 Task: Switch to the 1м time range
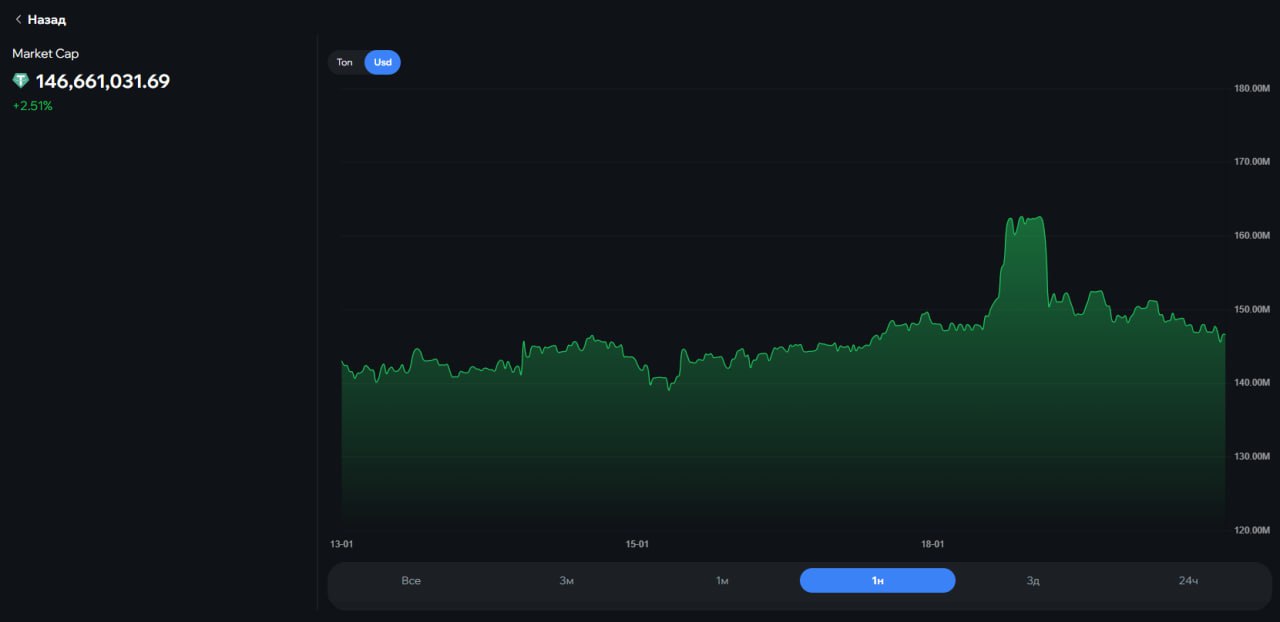722,581
